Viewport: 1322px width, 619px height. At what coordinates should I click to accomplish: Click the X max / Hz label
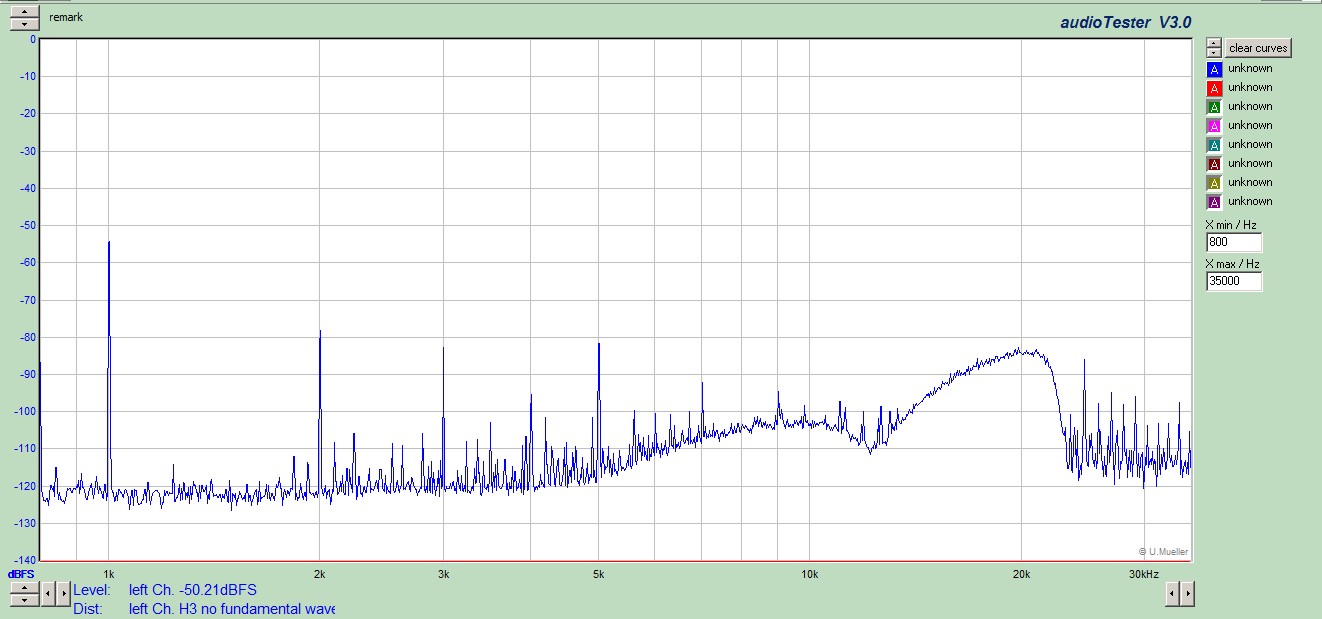pyautogui.click(x=1233, y=264)
